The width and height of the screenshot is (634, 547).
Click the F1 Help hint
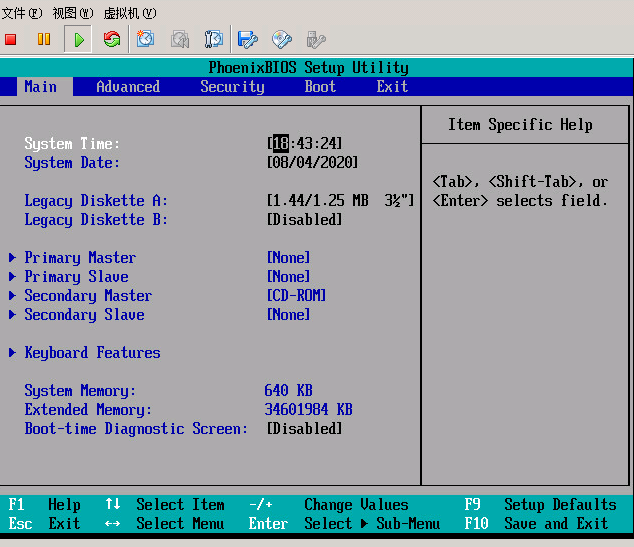pyautogui.click(x=44, y=505)
